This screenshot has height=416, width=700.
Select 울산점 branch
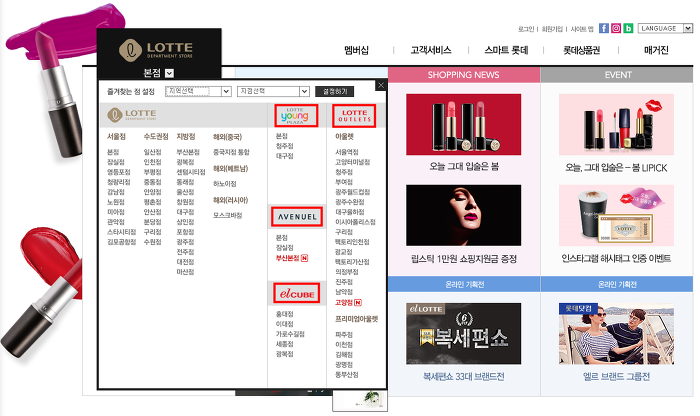[x=185, y=192]
